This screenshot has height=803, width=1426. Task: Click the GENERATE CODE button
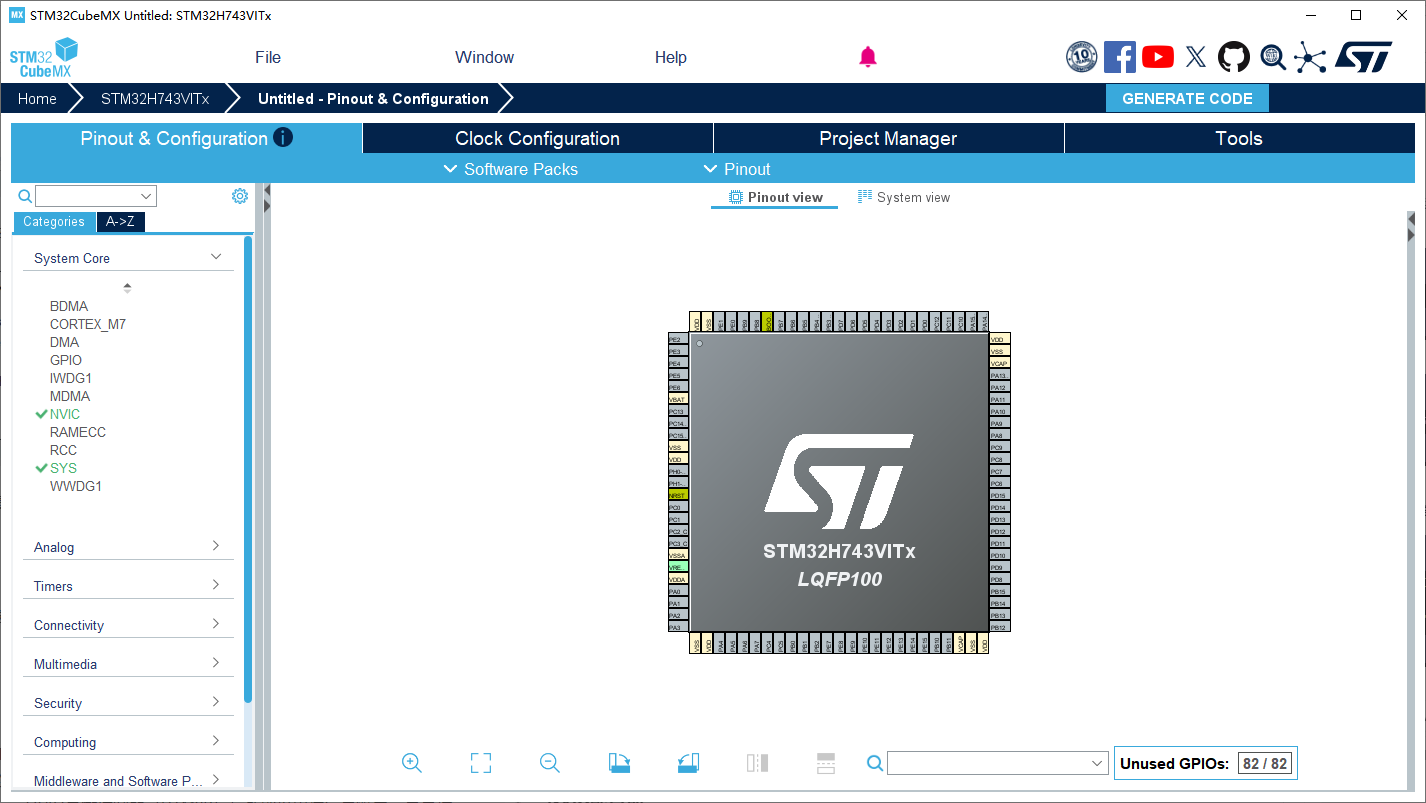tap(1187, 98)
